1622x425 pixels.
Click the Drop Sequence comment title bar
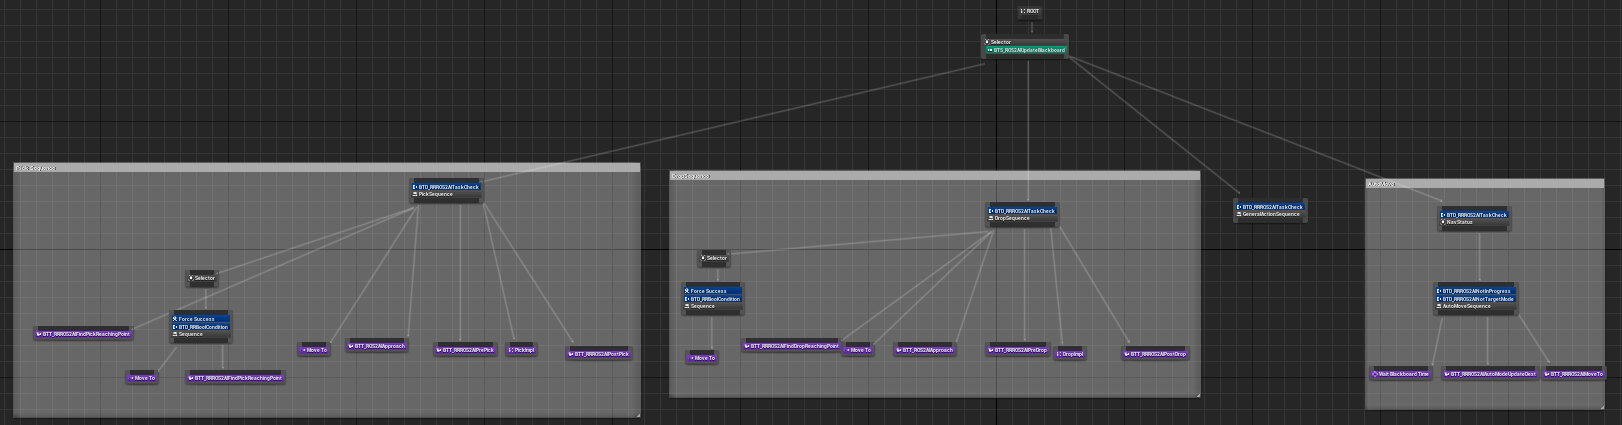[x=934, y=176]
